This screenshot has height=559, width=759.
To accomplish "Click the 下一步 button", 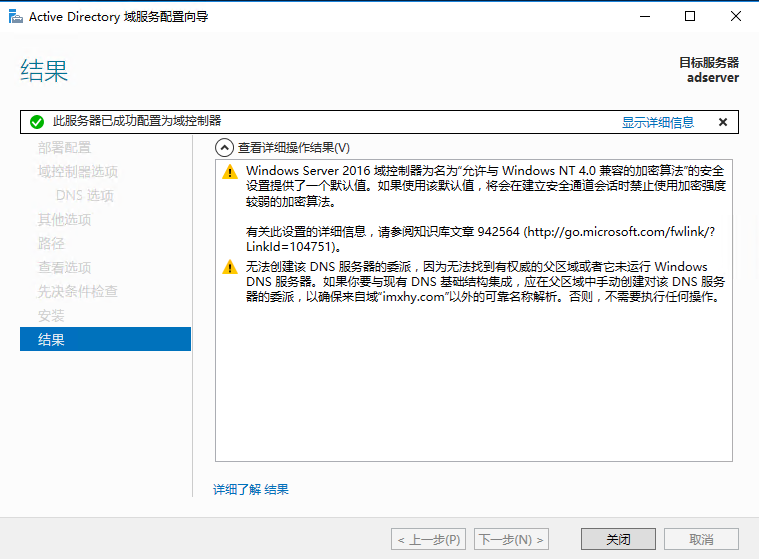I will pos(511,539).
